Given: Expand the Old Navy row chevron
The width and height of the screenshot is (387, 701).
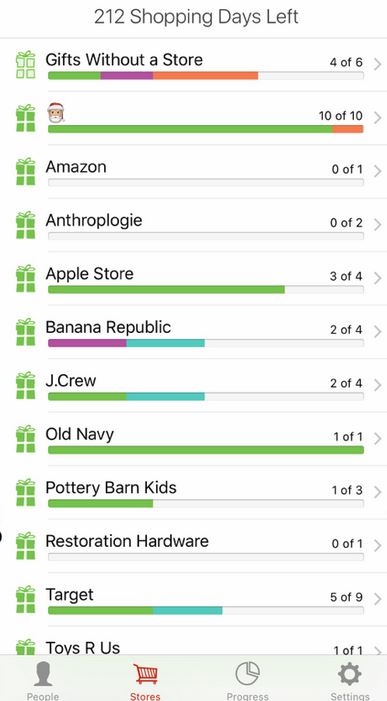Looking at the screenshot, I should tap(378, 438).
